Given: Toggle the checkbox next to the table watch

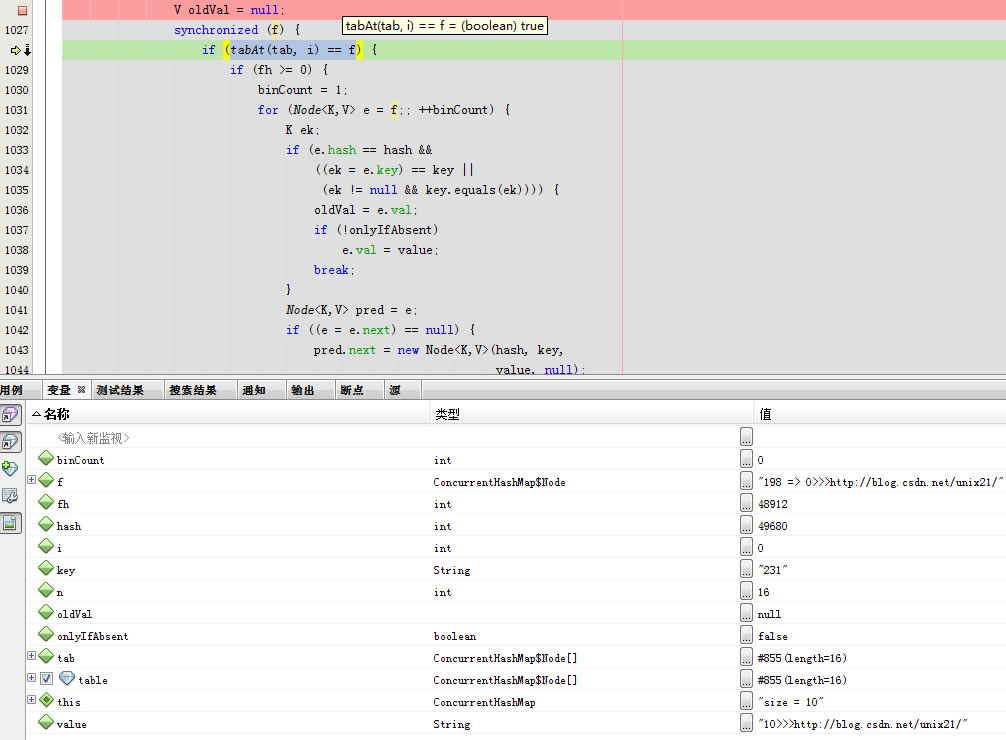Looking at the screenshot, I should click(46, 678).
